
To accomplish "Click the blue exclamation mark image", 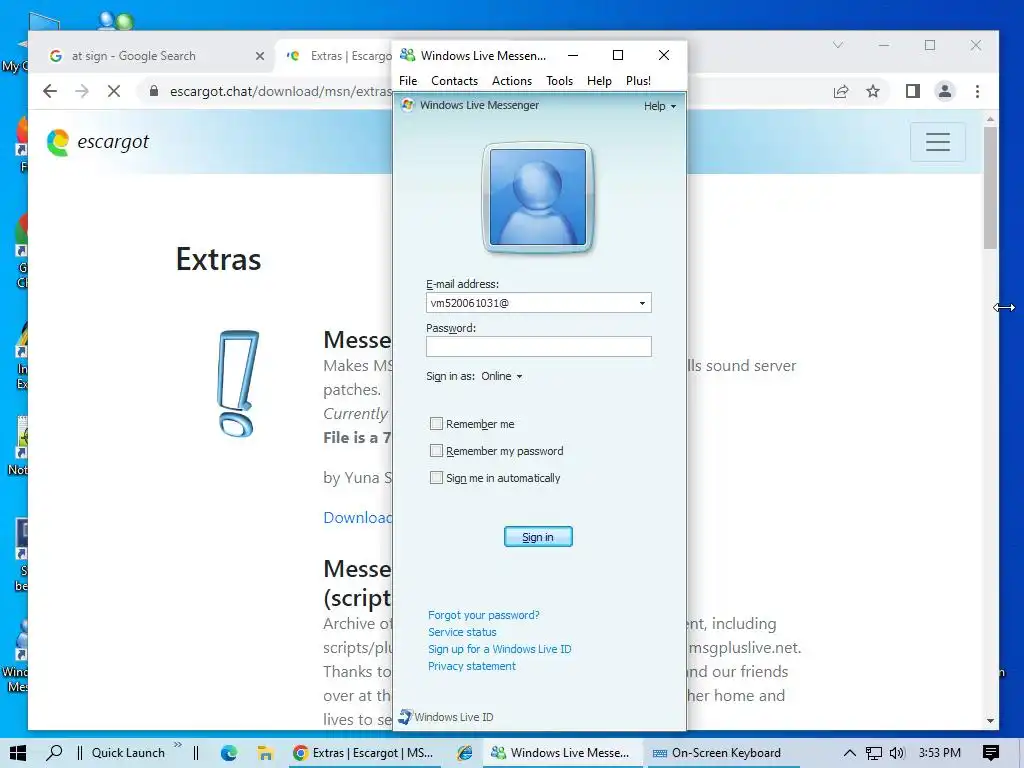I will [238, 383].
